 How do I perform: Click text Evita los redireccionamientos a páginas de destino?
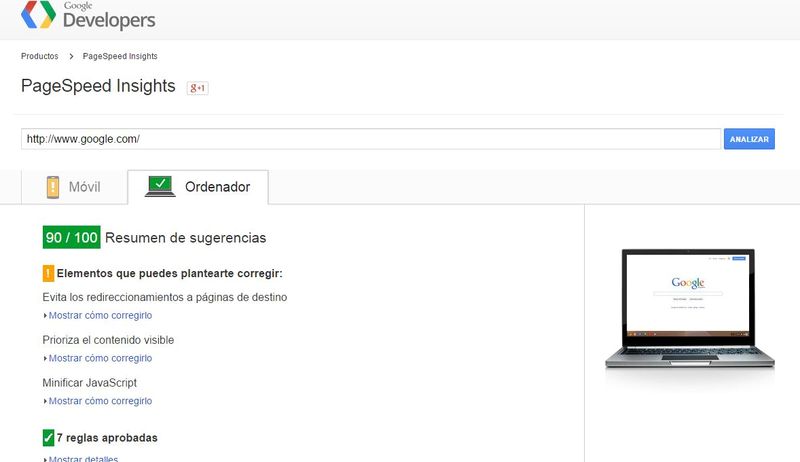pyautogui.click(x=165, y=297)
